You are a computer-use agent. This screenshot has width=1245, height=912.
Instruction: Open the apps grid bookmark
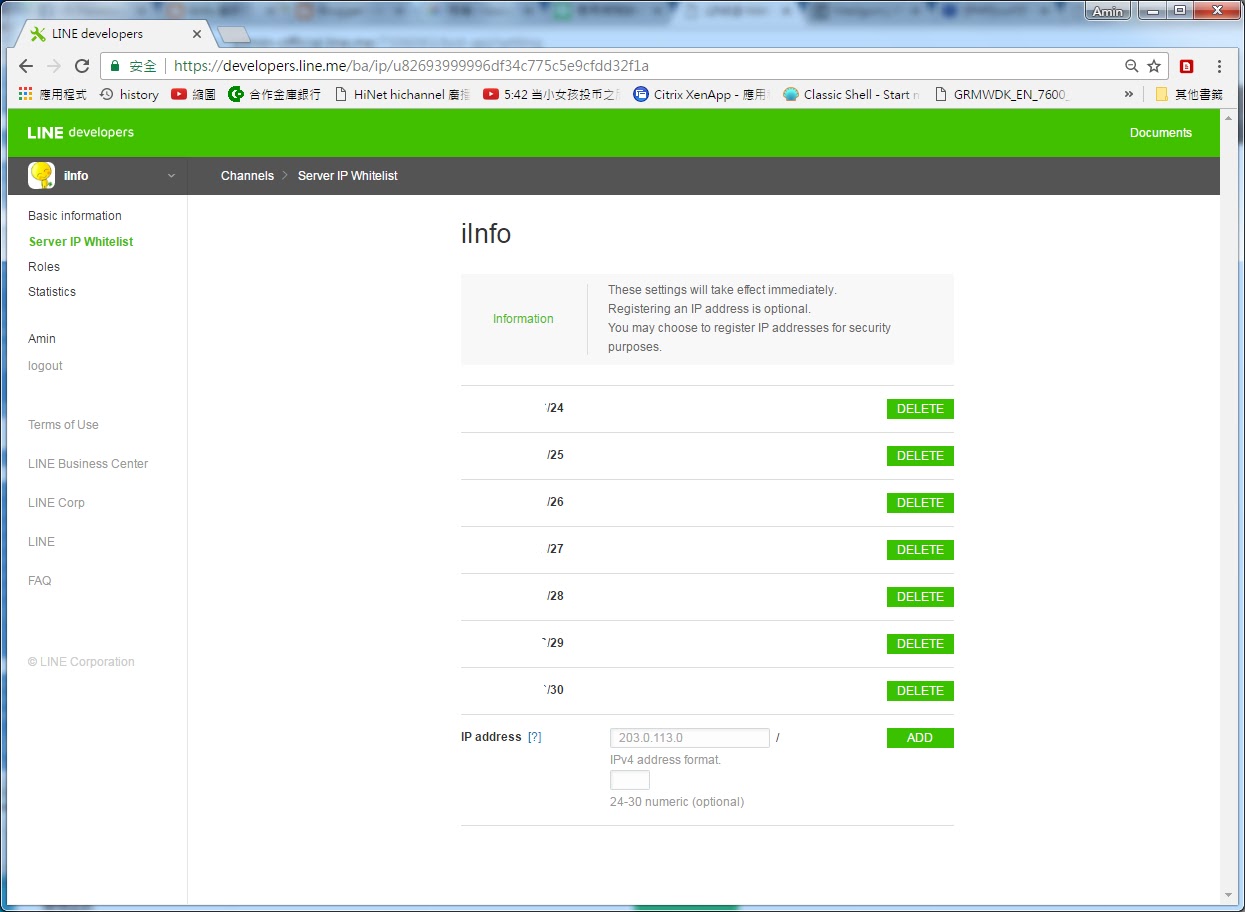click(x=52, y=94)
